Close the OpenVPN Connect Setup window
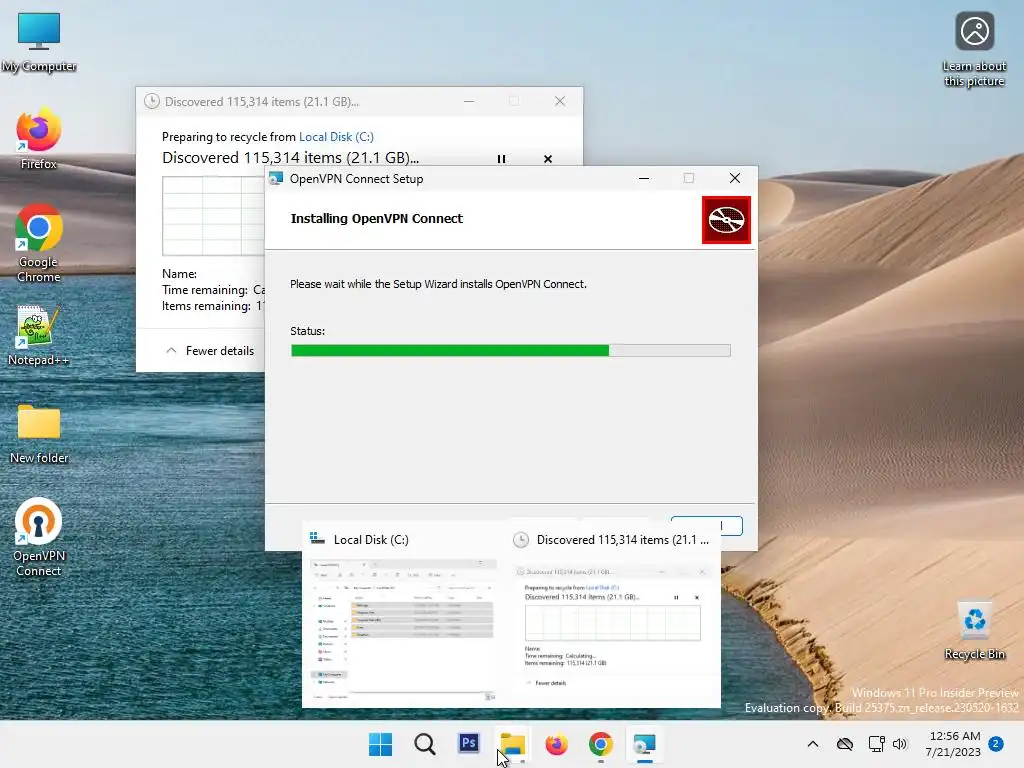1024x768 pixels. [735, 178]
